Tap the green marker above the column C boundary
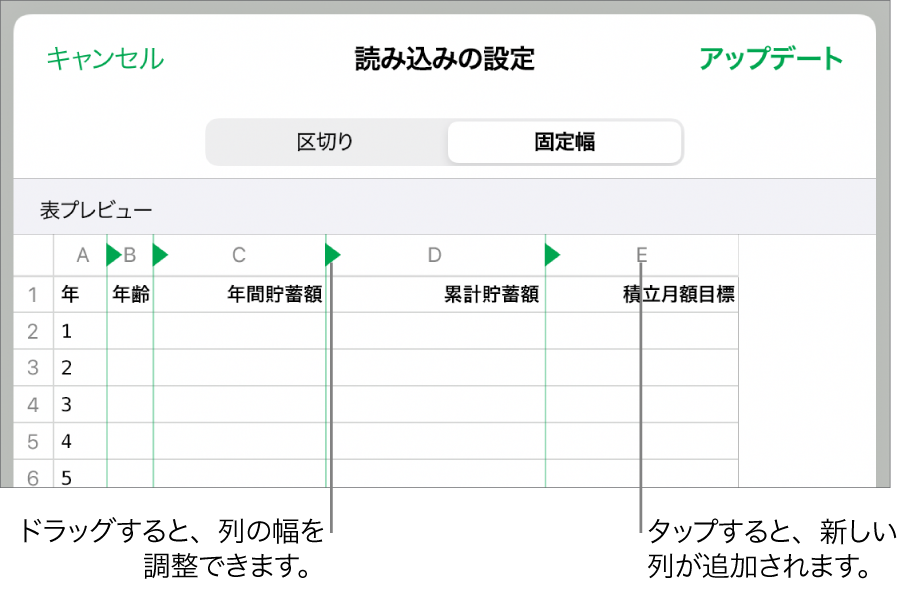 [x=331, y=255]
